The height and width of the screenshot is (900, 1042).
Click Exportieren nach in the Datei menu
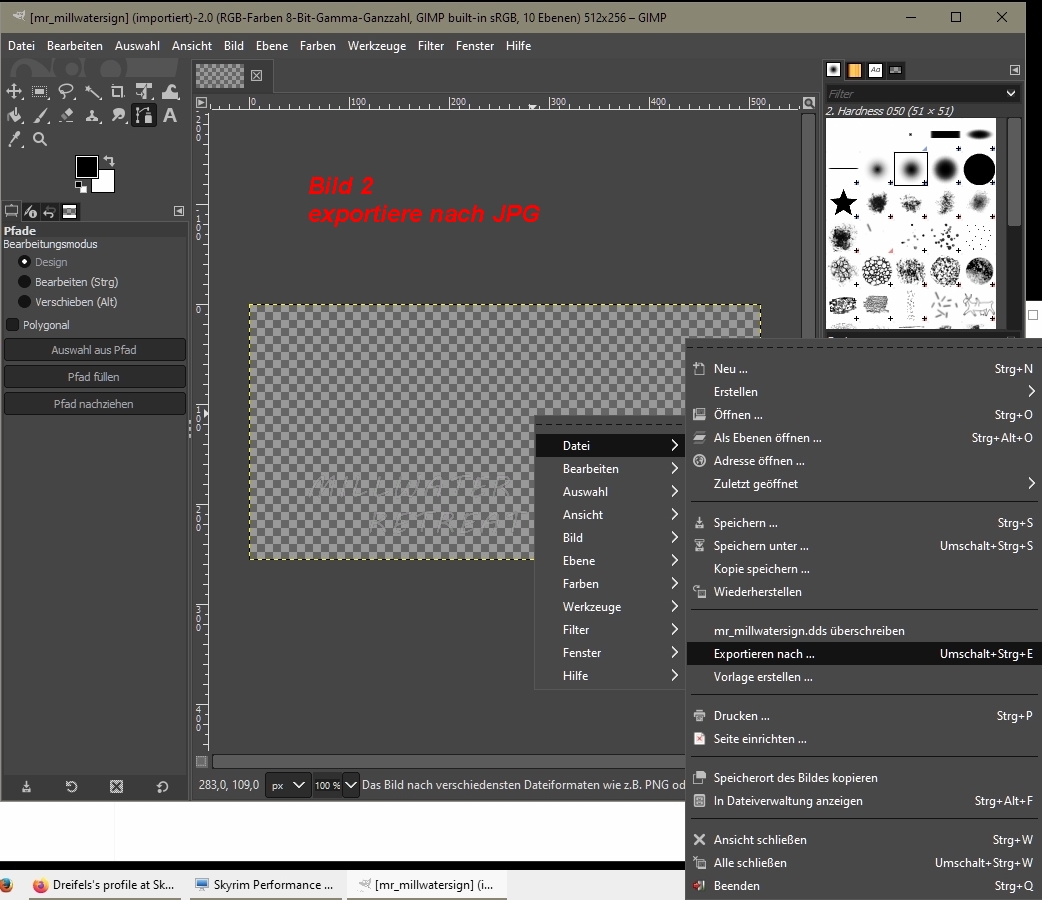[x=764, y=654]
